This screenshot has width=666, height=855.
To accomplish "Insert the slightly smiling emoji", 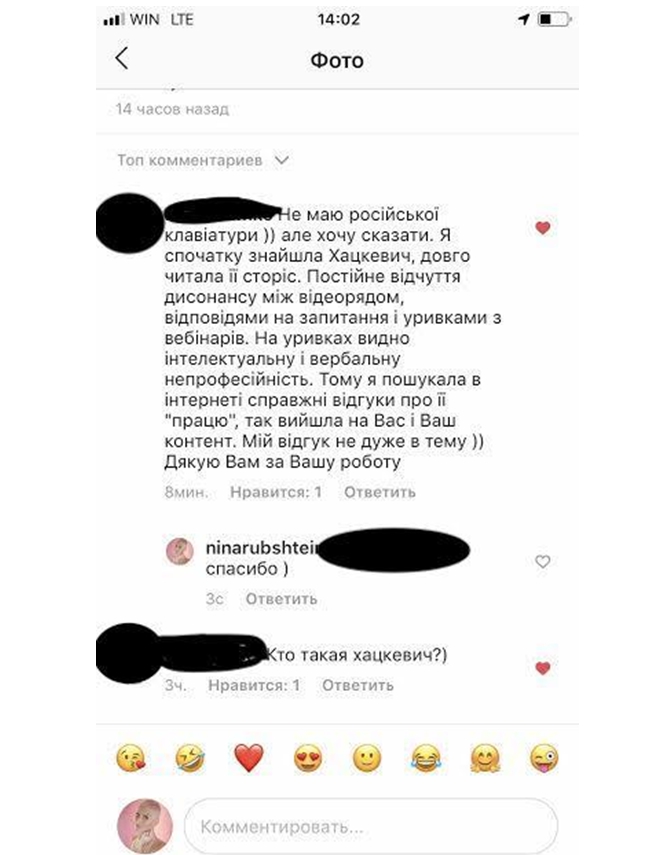I will (367, 758).
